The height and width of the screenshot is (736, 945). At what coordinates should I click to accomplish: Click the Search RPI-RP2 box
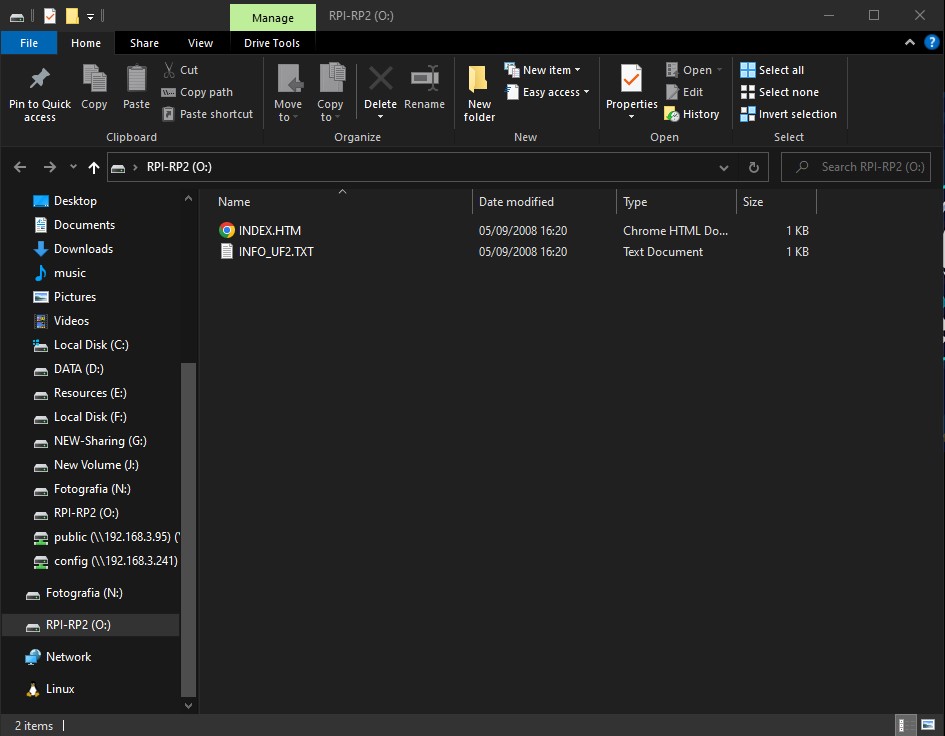click(x=856, y=167)
